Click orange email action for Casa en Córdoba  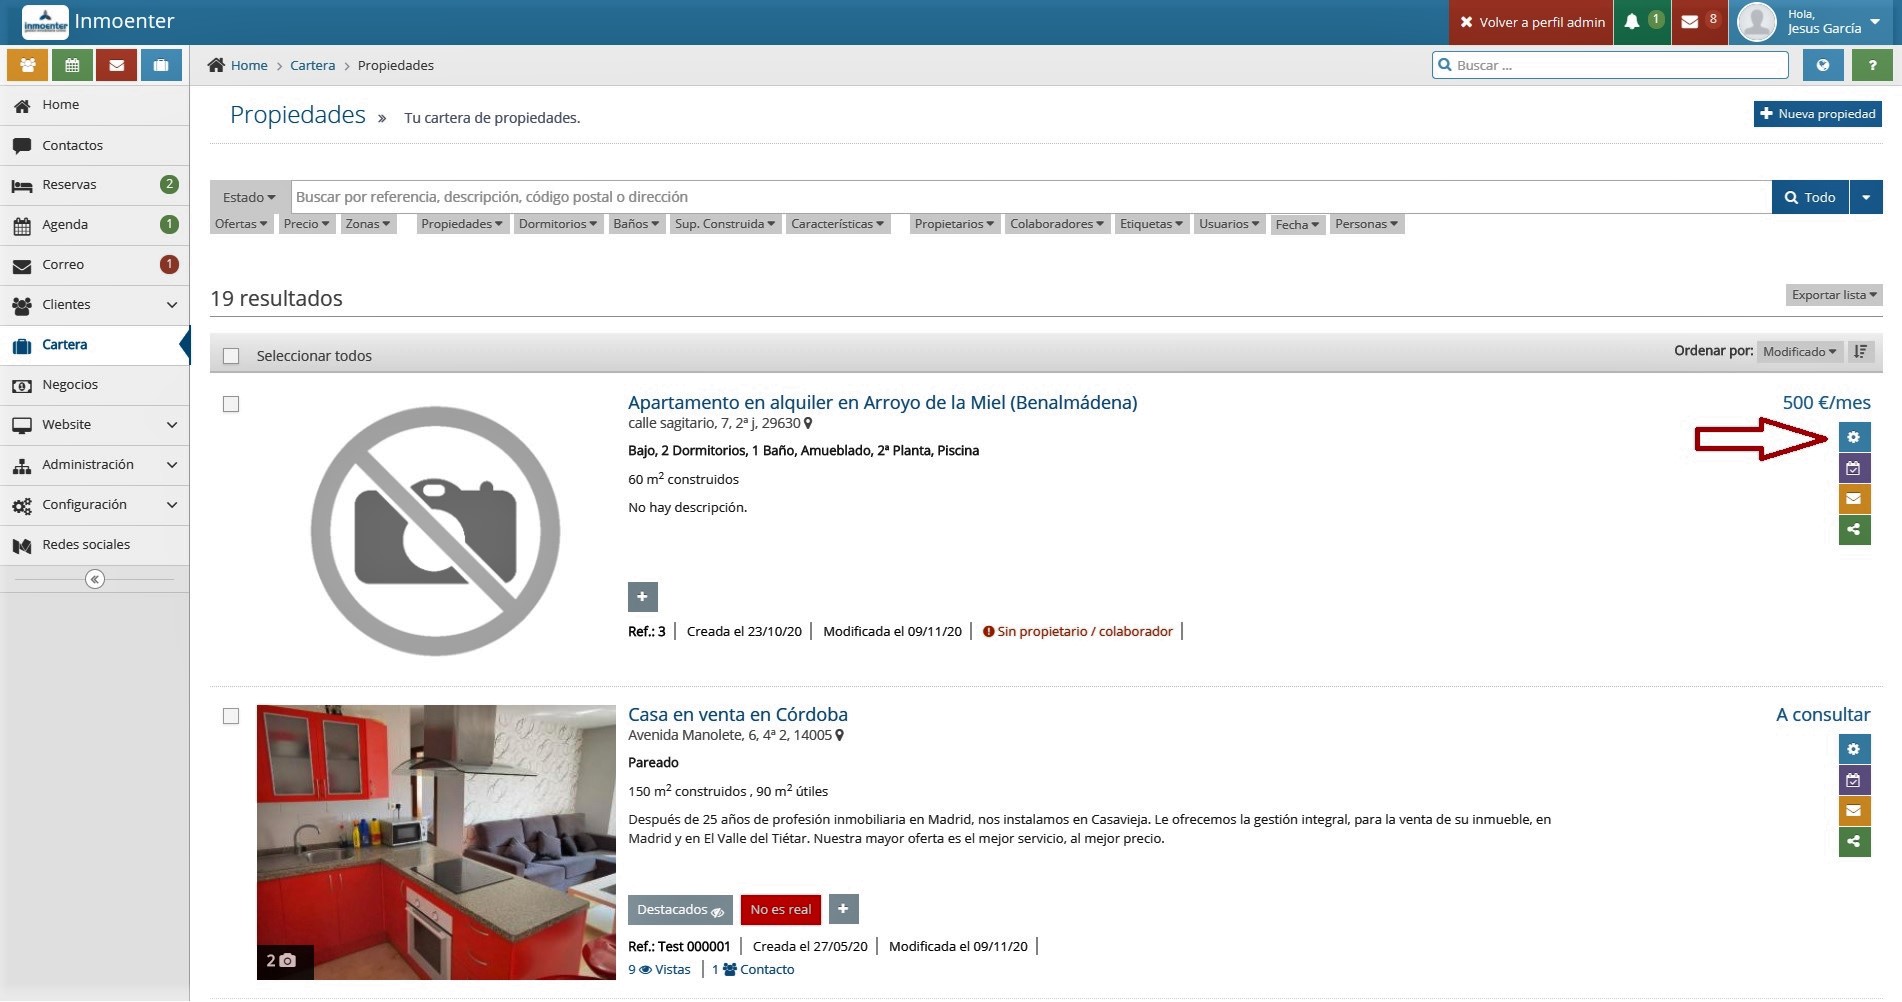tap(1854, 811)
